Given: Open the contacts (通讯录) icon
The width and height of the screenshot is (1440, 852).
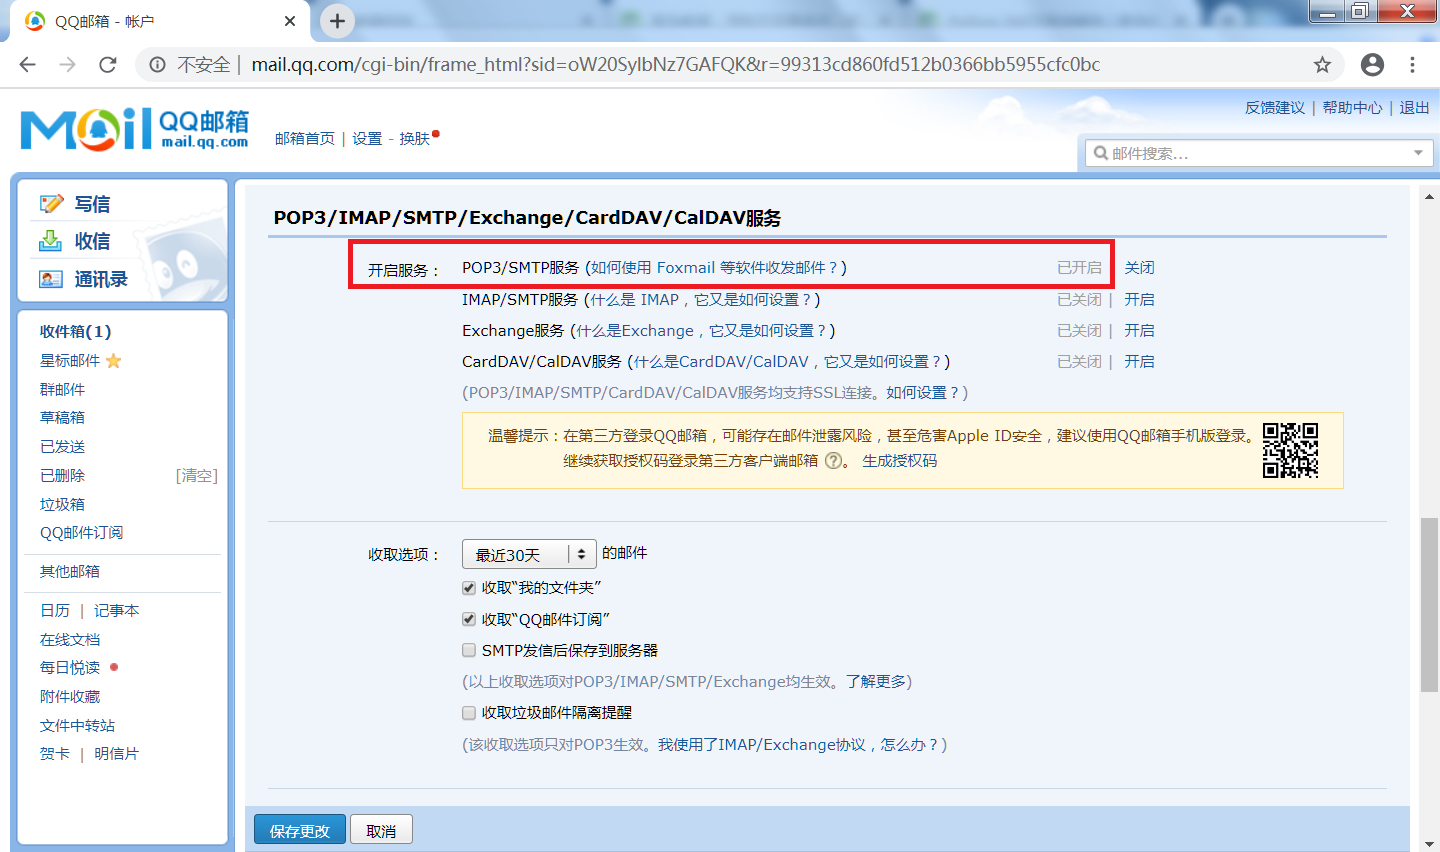Looking at the screenshot, I should coord(51,279).
